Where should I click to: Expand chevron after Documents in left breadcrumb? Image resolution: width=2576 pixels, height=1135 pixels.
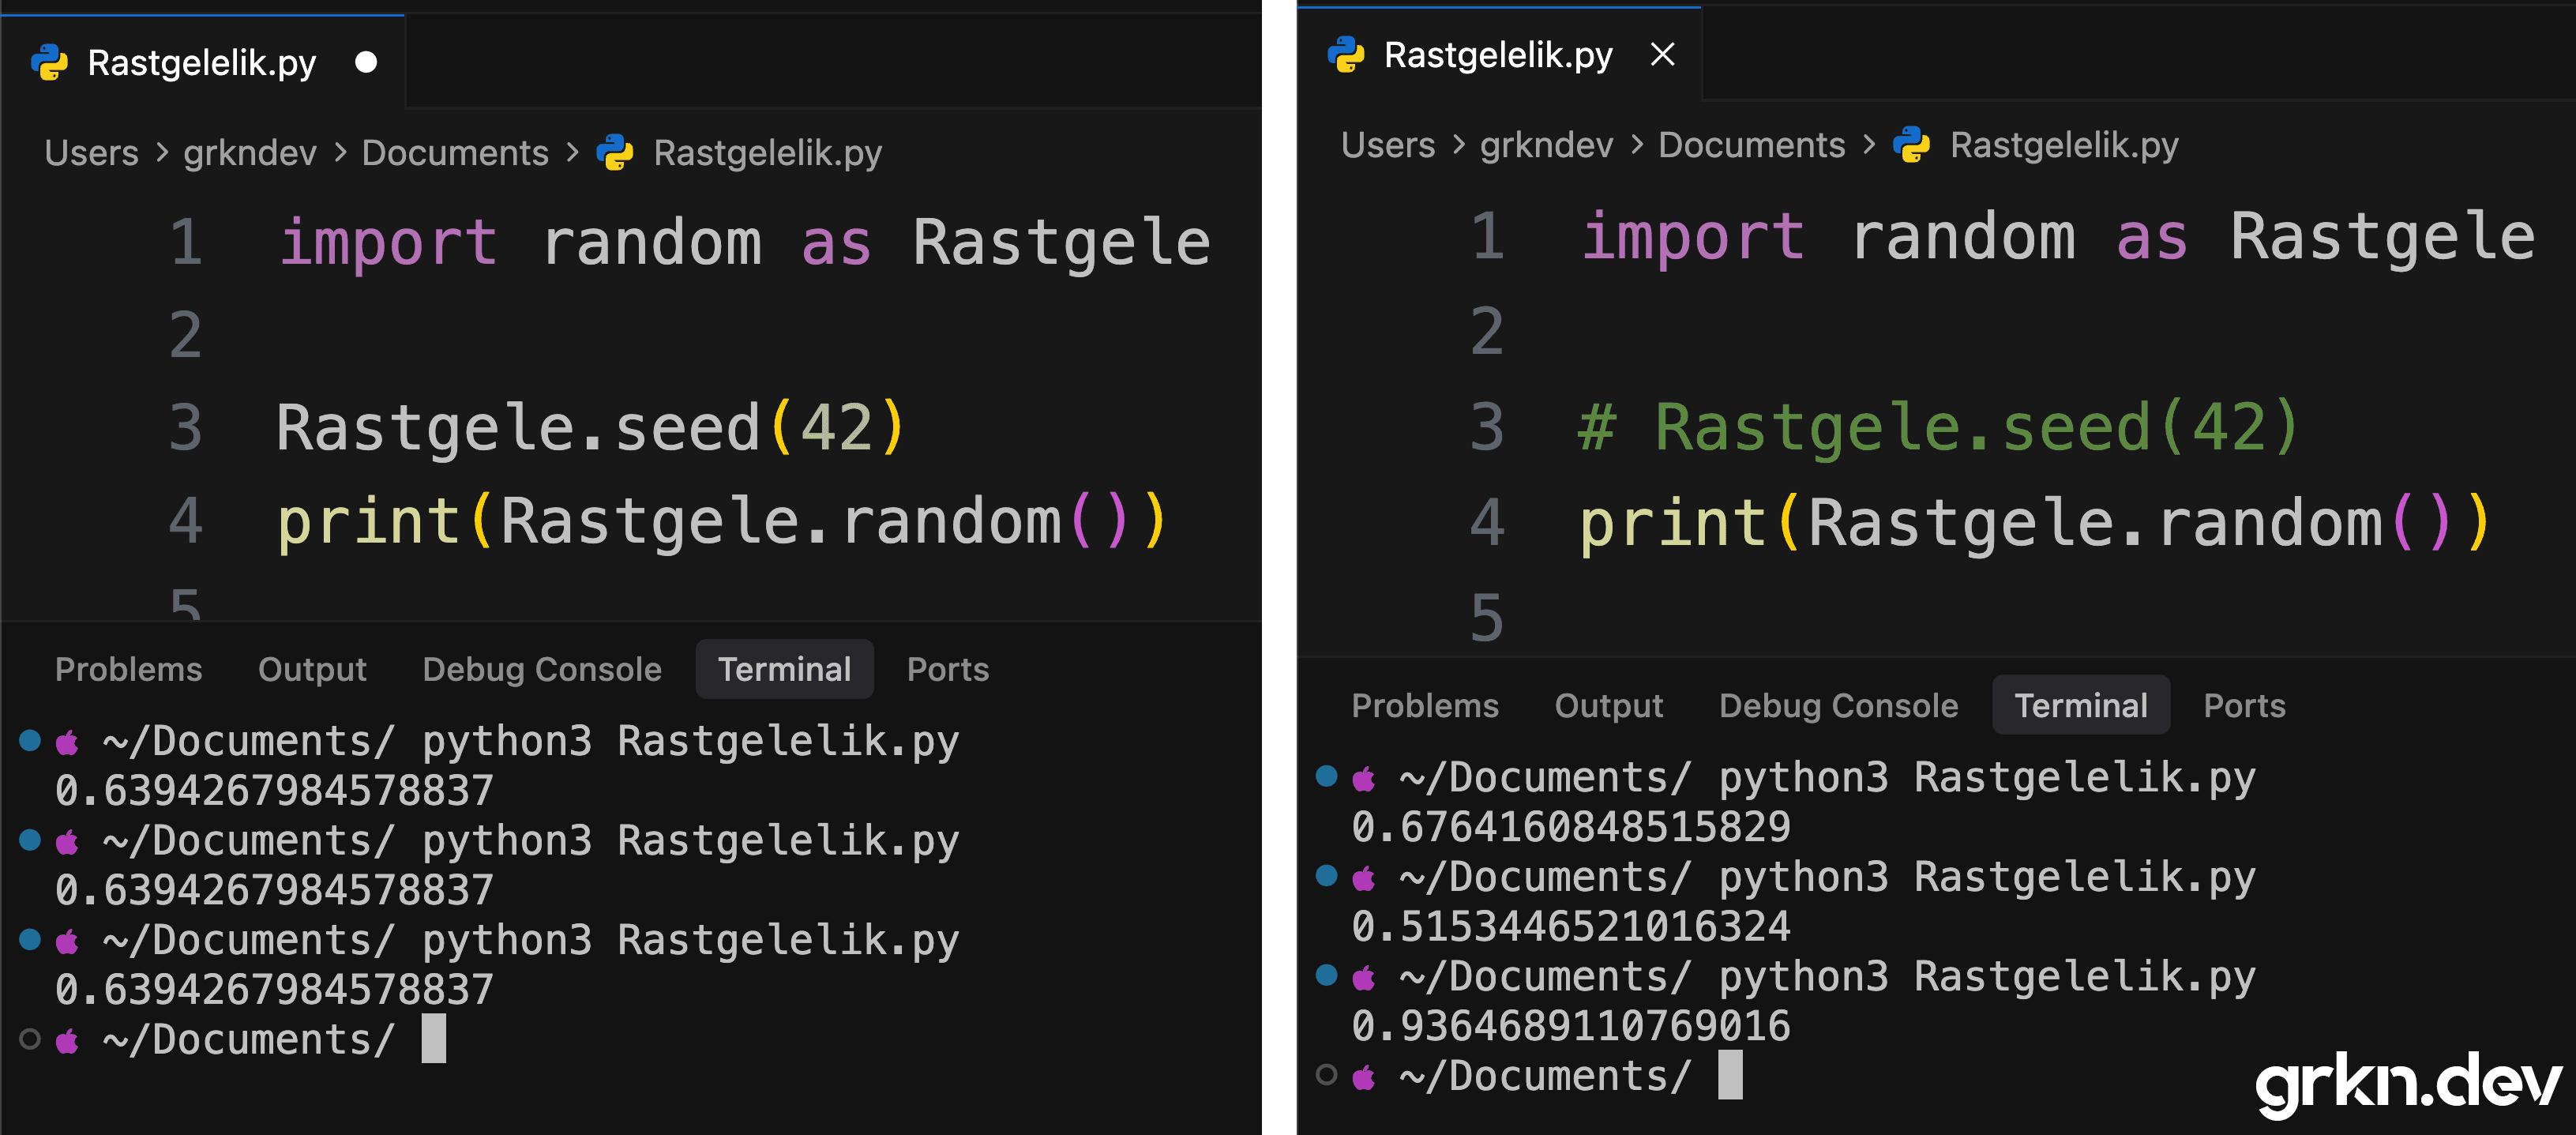[x=572, y=153]
